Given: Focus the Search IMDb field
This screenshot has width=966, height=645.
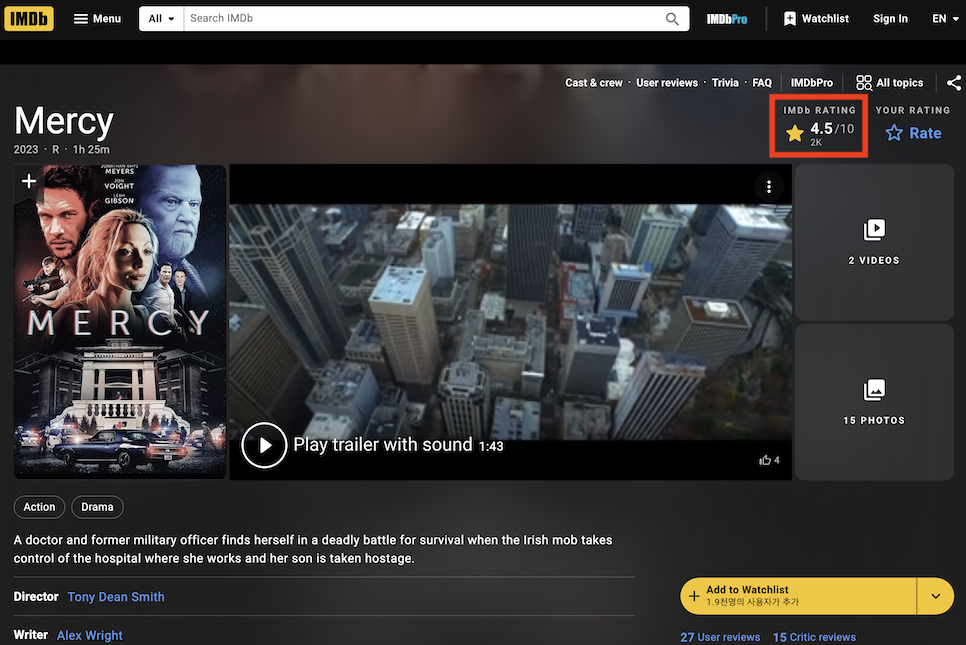Looking at the screenshot, I should (423, 18).
